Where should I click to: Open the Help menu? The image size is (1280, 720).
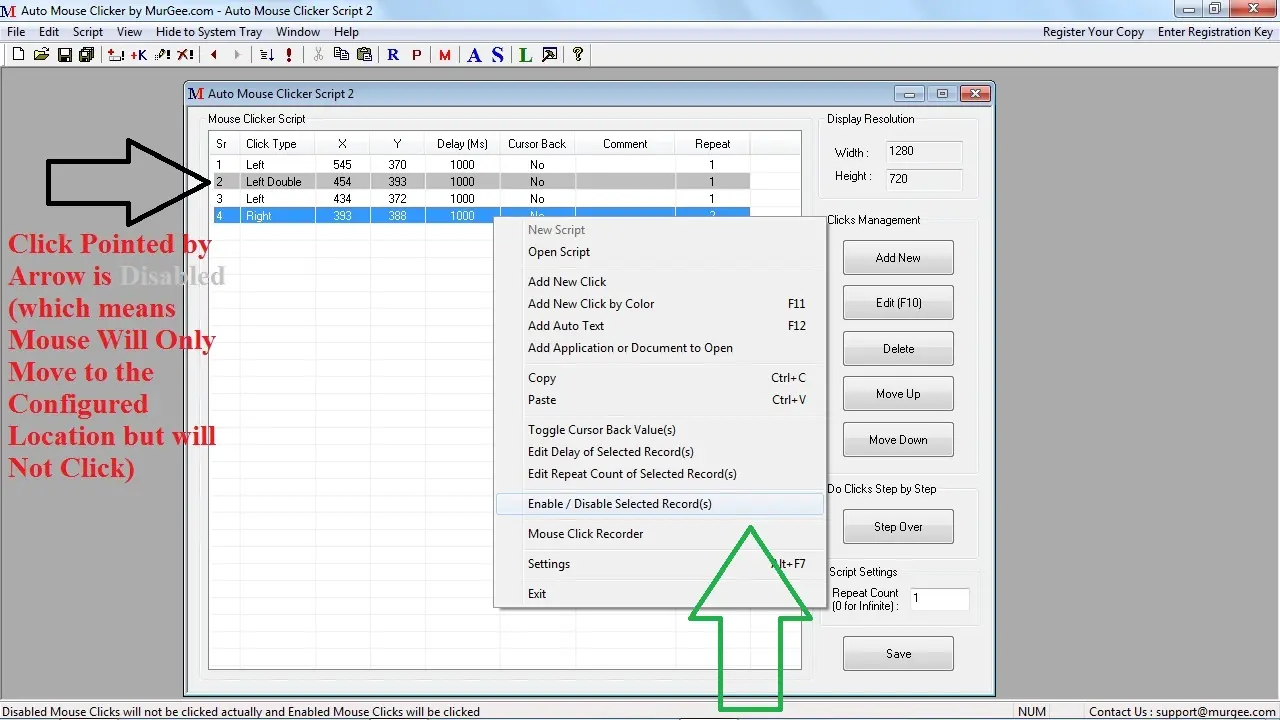click(x=346, y=32)
